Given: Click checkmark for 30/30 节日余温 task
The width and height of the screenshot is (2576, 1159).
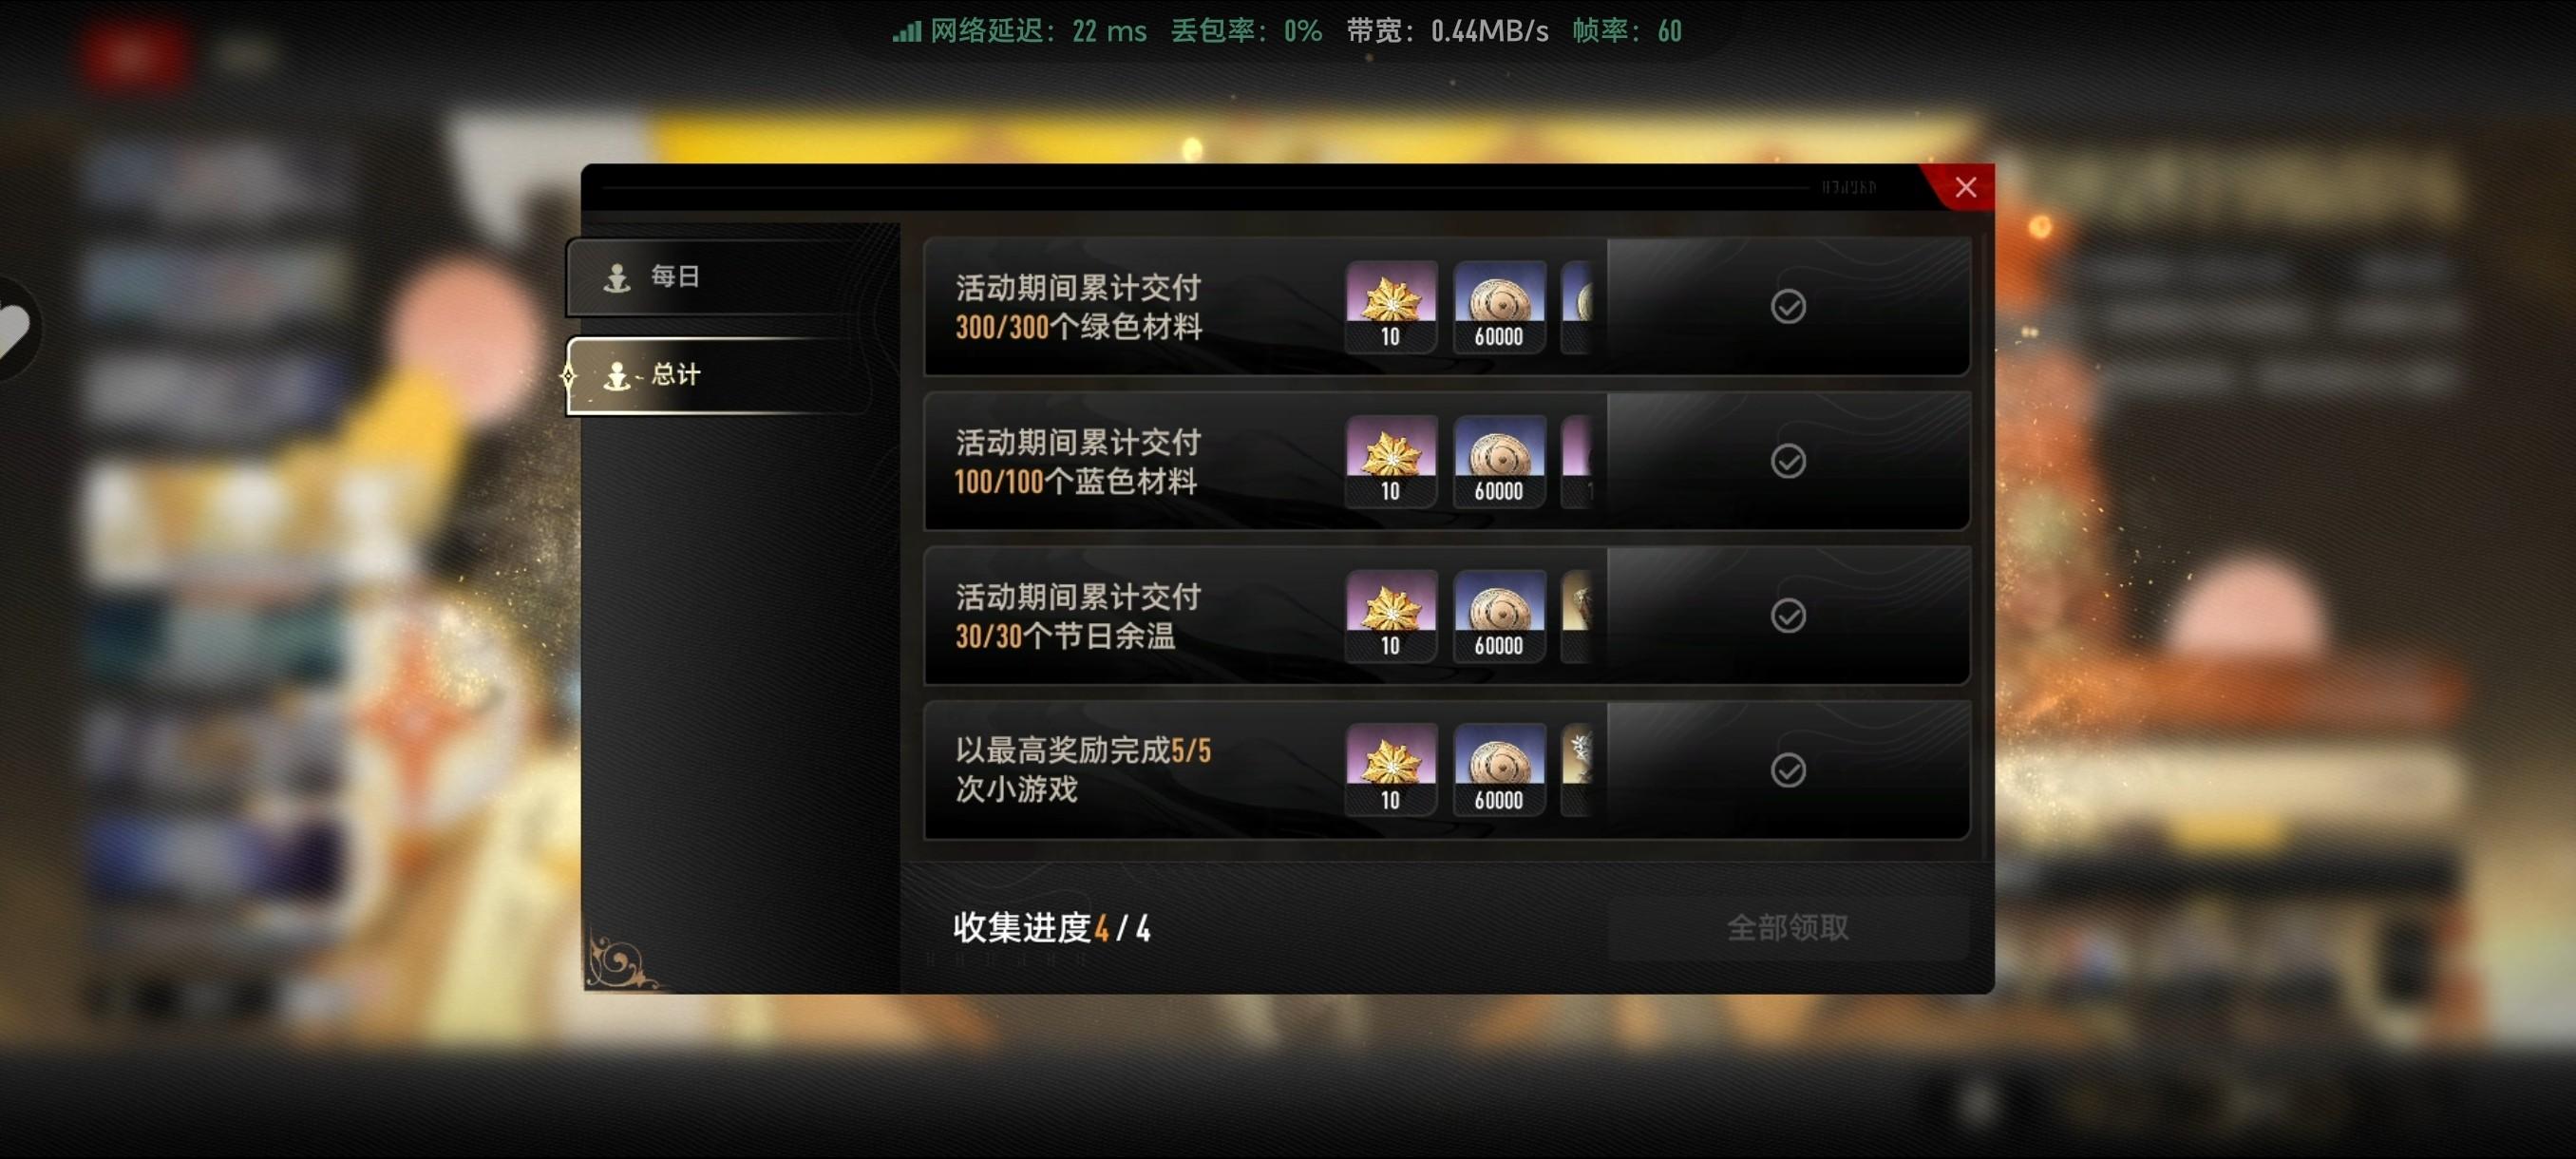Looking at the screenshot, I should tap(1788, 615).
